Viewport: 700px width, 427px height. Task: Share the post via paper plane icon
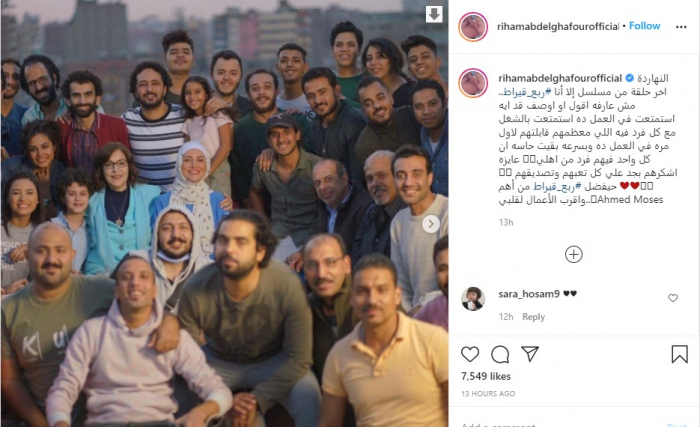click(530, 354)
